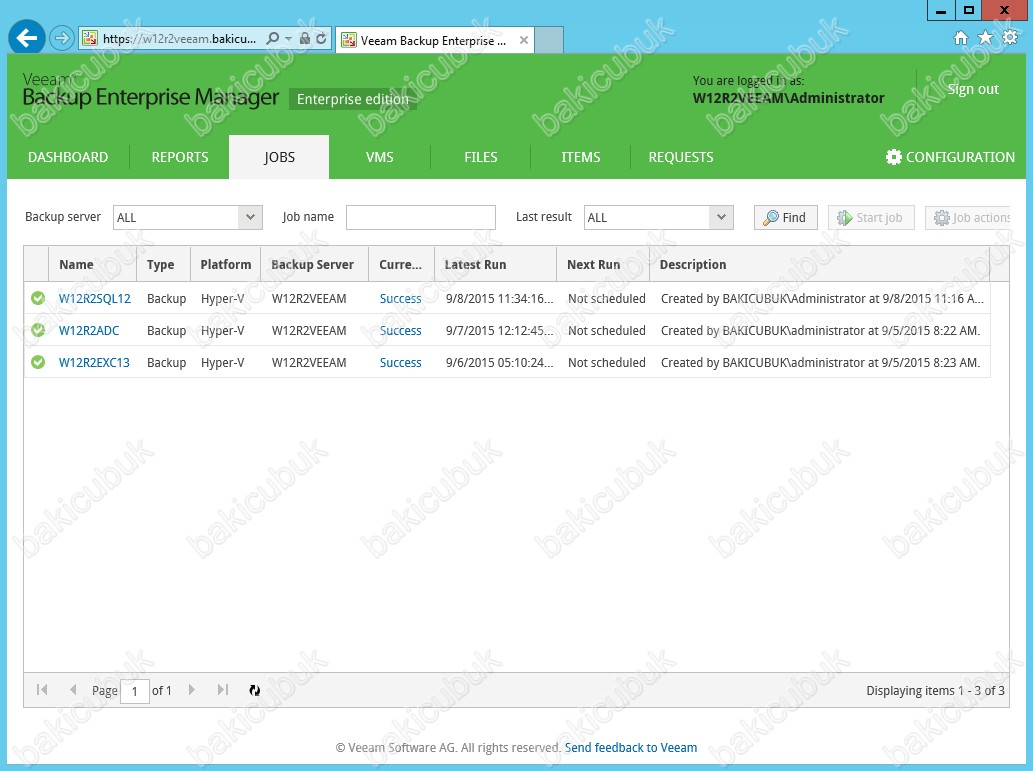This screenshot has height=771, width=1033.
Task: Click the security lock icon in address bar
Action: pyautogui.click(x=304, y=39)
